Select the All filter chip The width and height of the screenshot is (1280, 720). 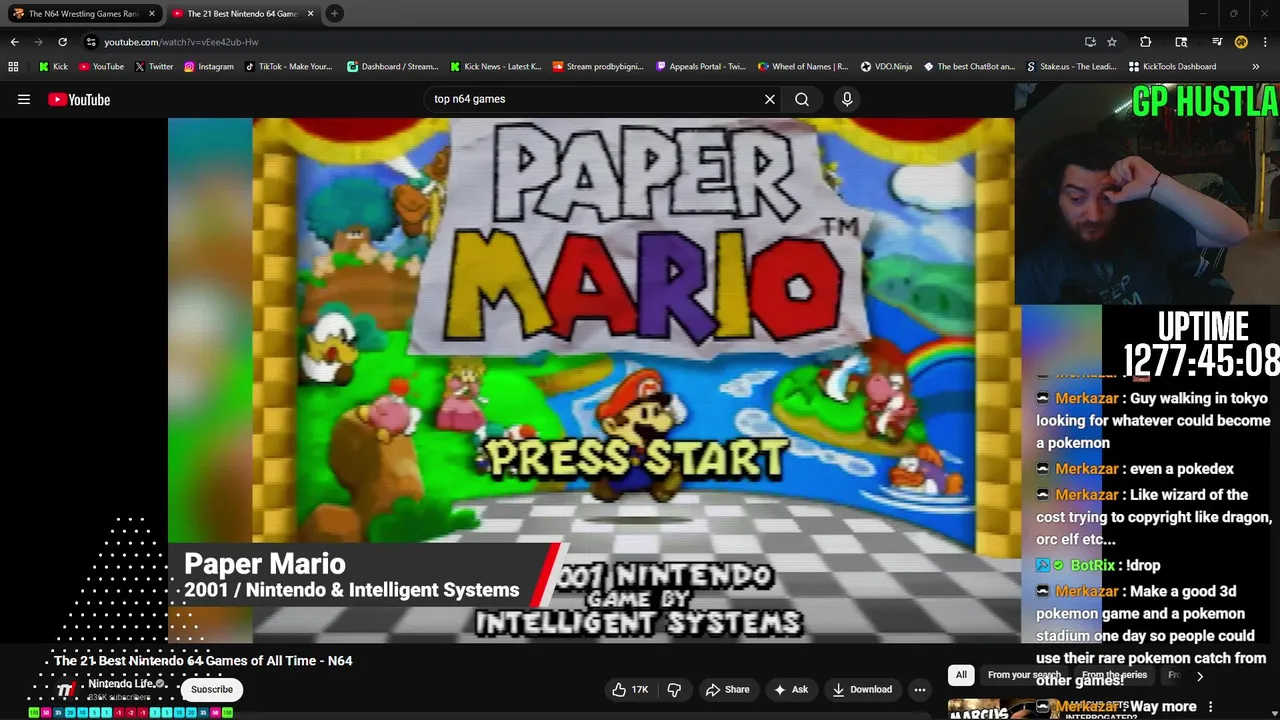point(961,675)
